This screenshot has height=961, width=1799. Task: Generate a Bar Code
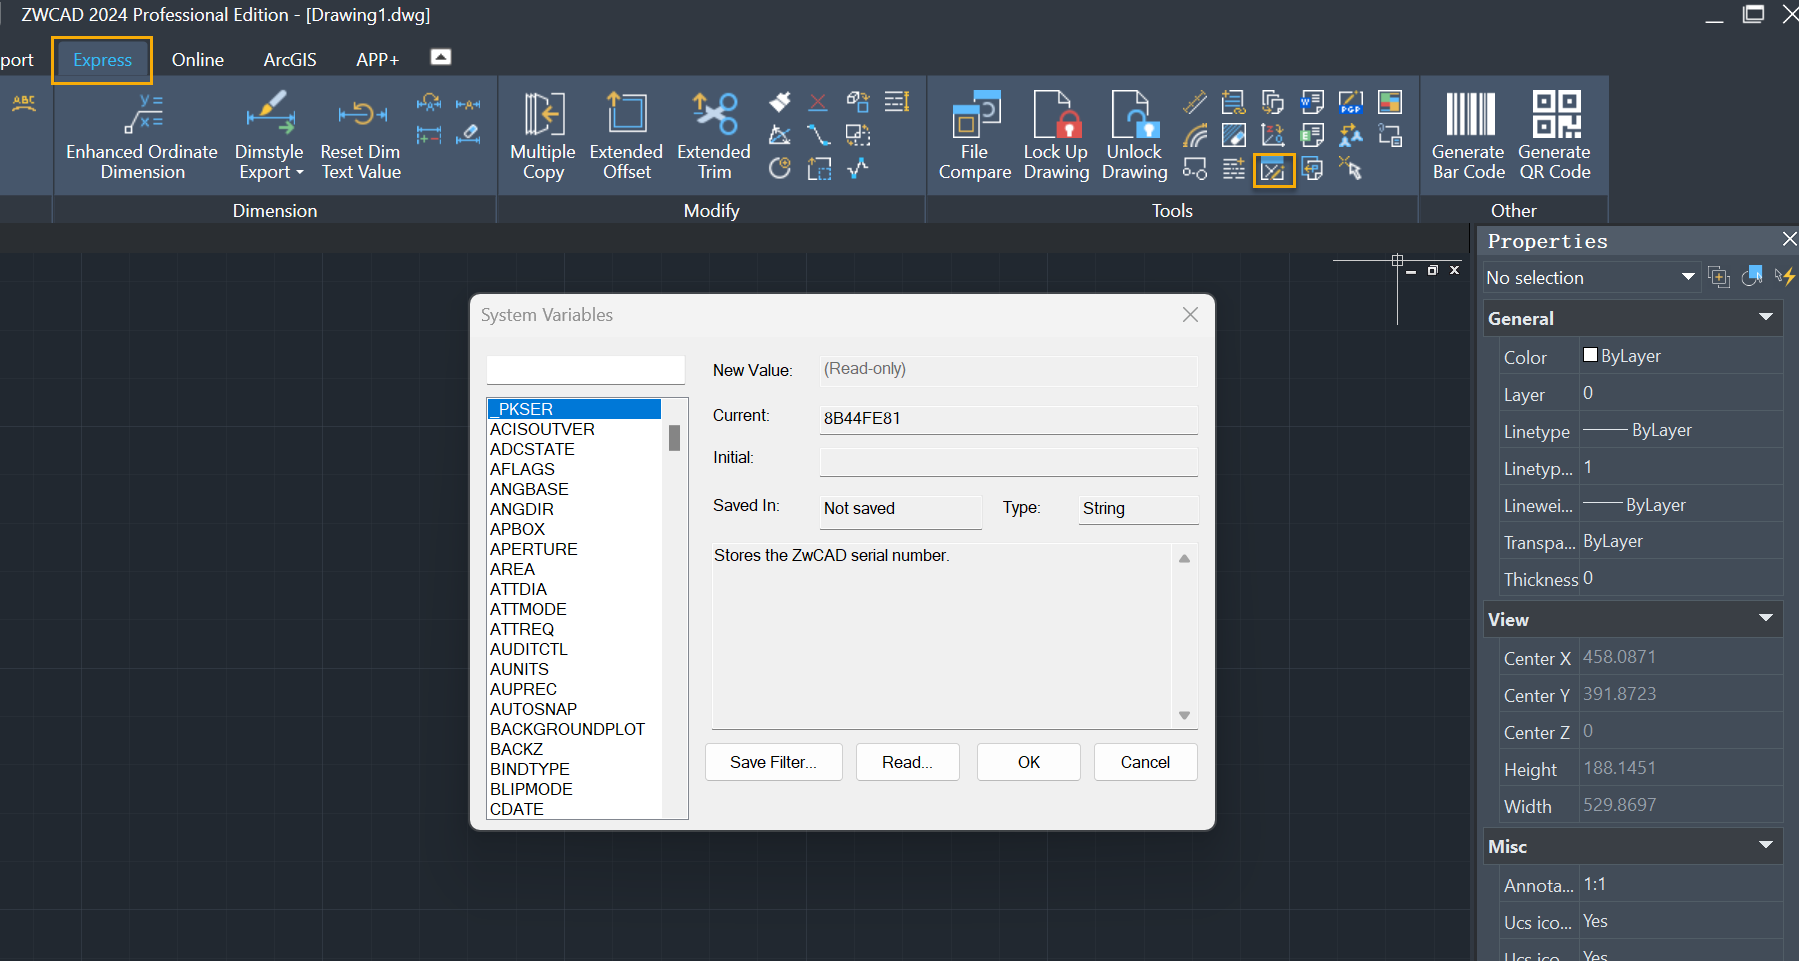tap(1468, 136)
